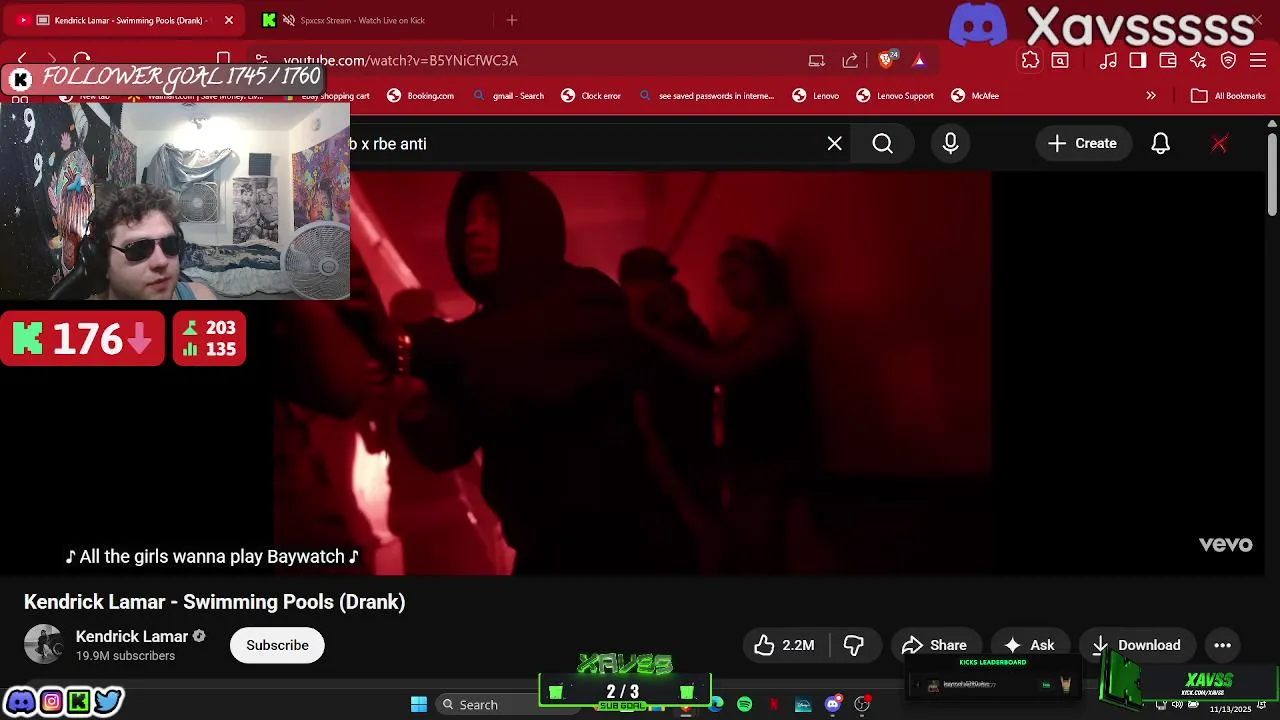Download the video with Download button
This screenshot has width=1280, height=720.
pyautogui.click(x=1137, y=645)
